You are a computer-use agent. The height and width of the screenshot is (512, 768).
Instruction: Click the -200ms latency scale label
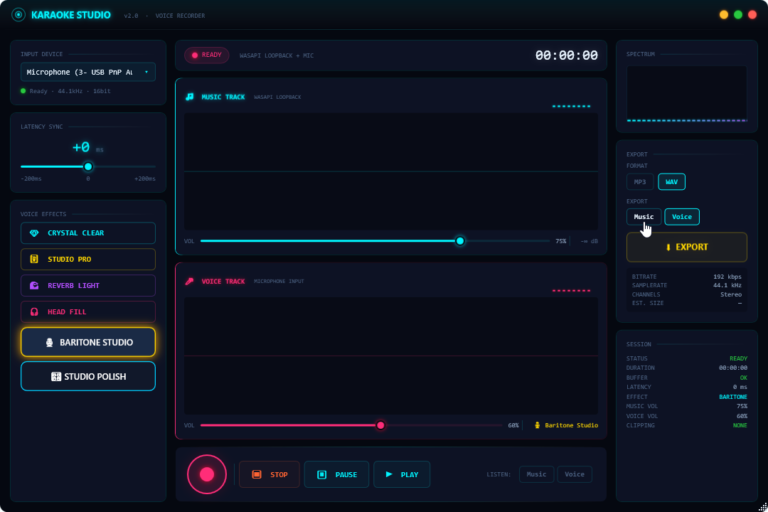coord(31,179)
